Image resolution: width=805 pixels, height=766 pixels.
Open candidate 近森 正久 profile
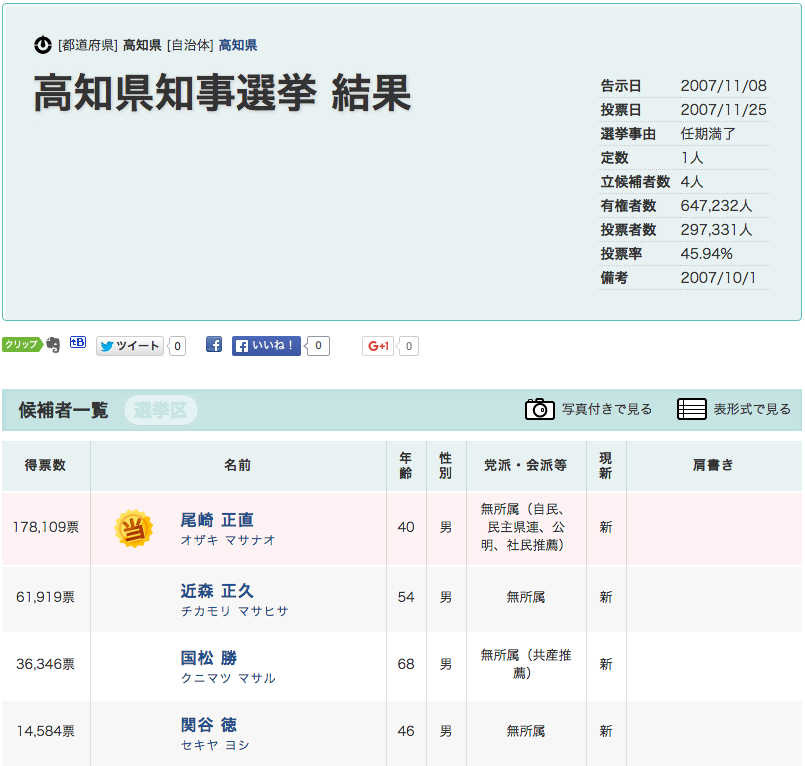217,591
